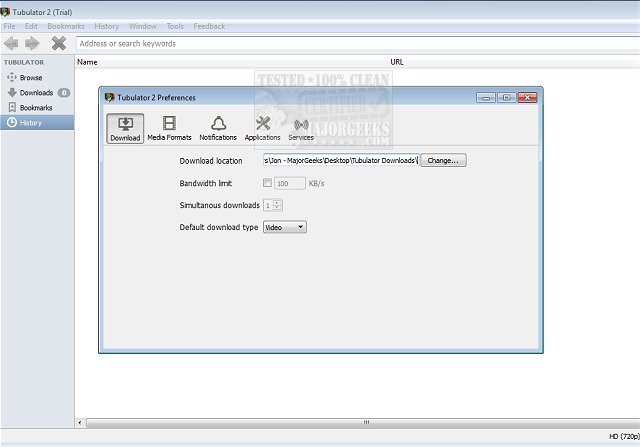Click the horizontal scrollbar thumb
640x447 pixels.
tap(363, 423)
